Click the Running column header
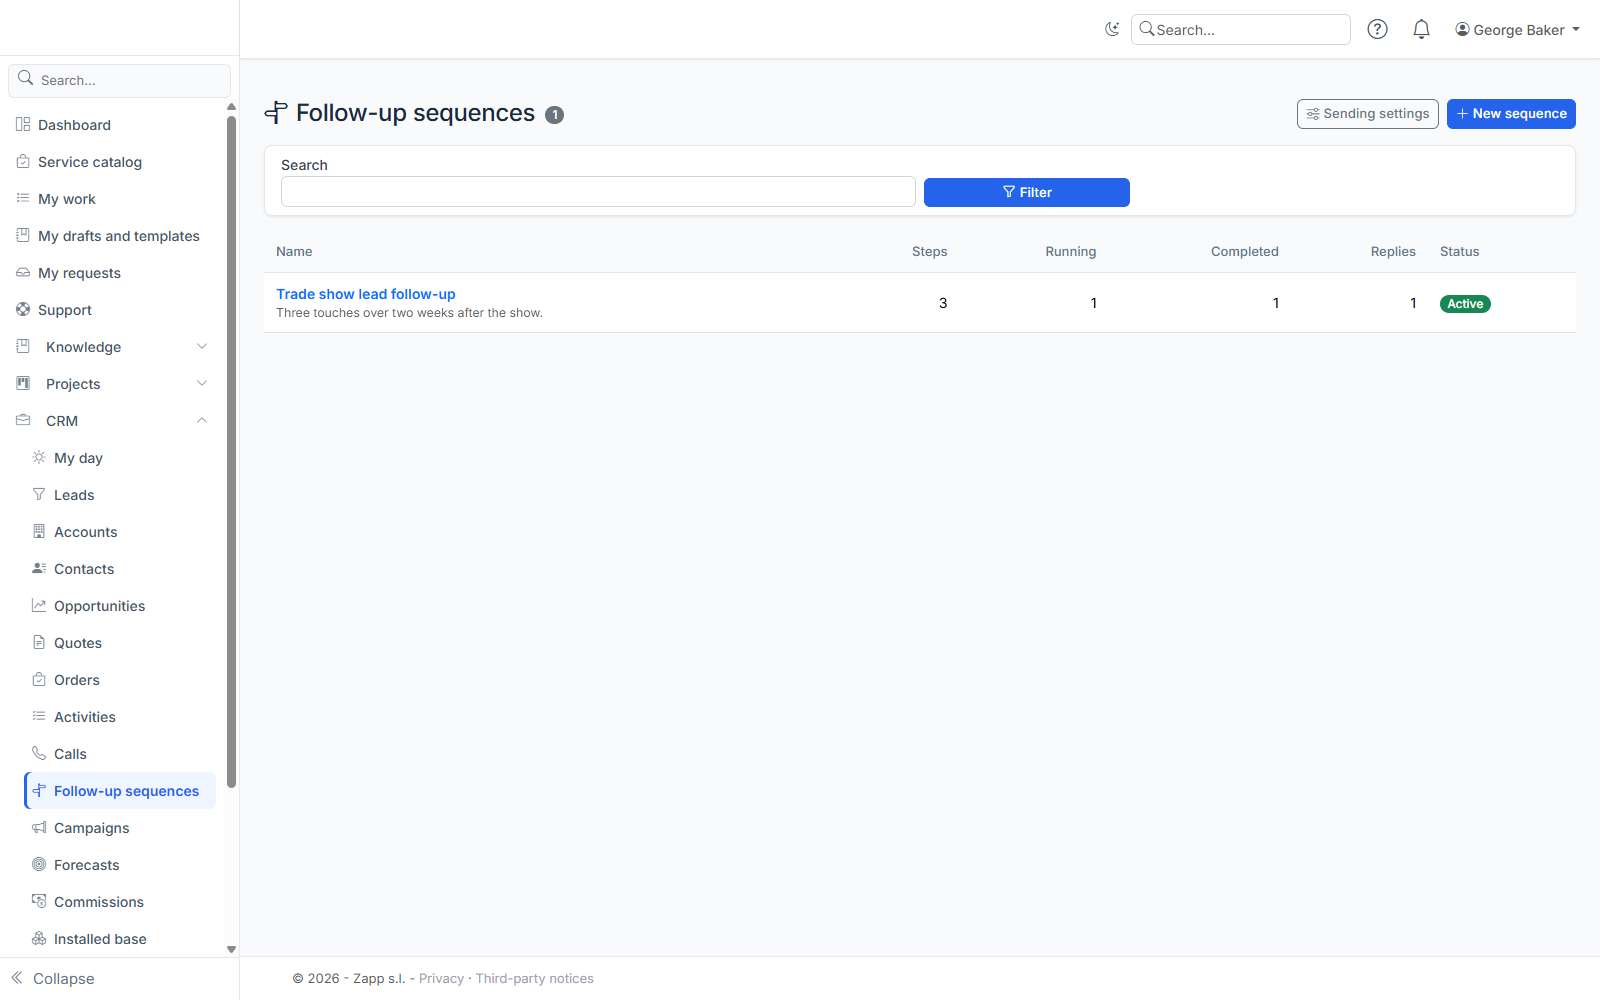1600x1000 pixels. (1071, 252)
